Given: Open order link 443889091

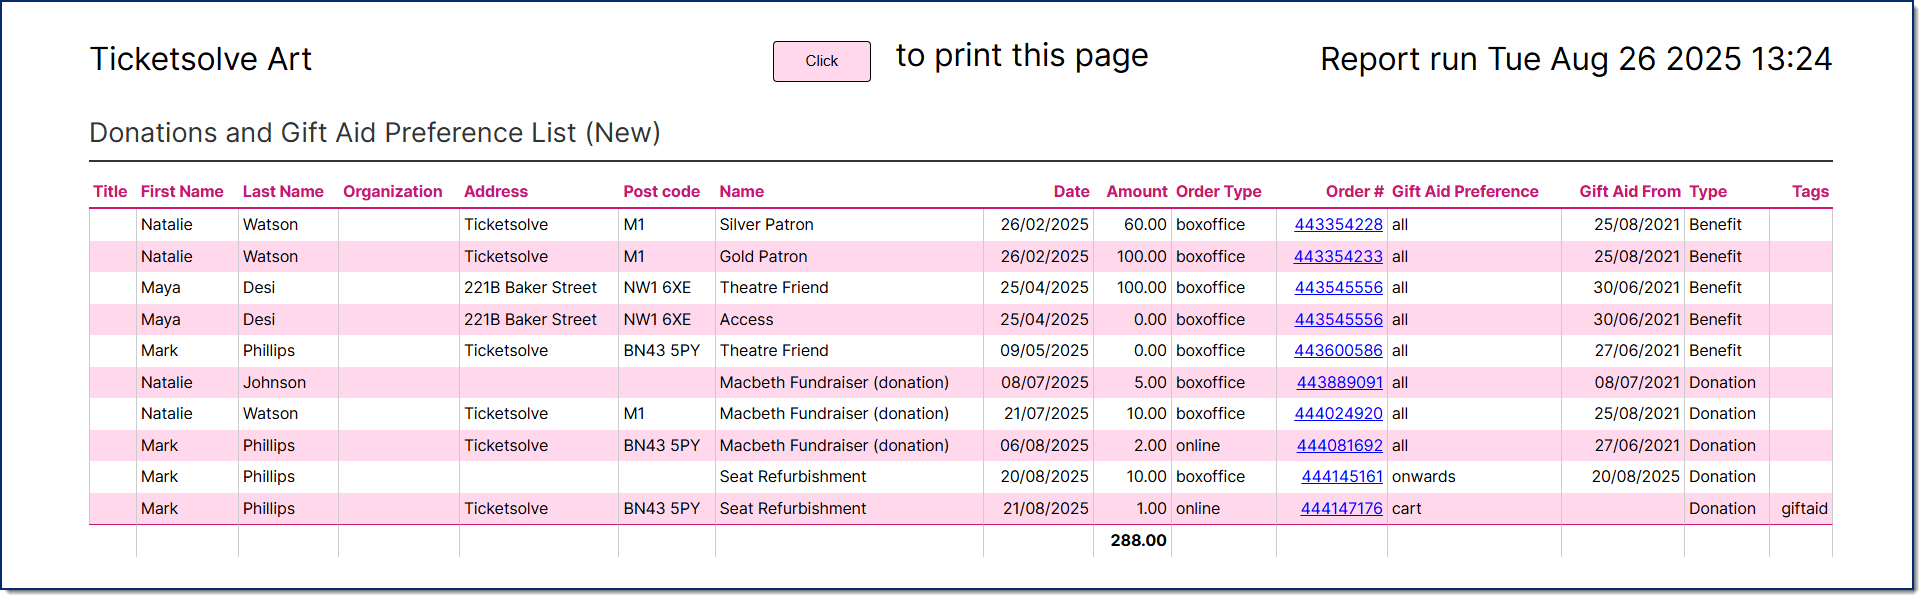Looking at the screenshot, I should point(1340,383).
